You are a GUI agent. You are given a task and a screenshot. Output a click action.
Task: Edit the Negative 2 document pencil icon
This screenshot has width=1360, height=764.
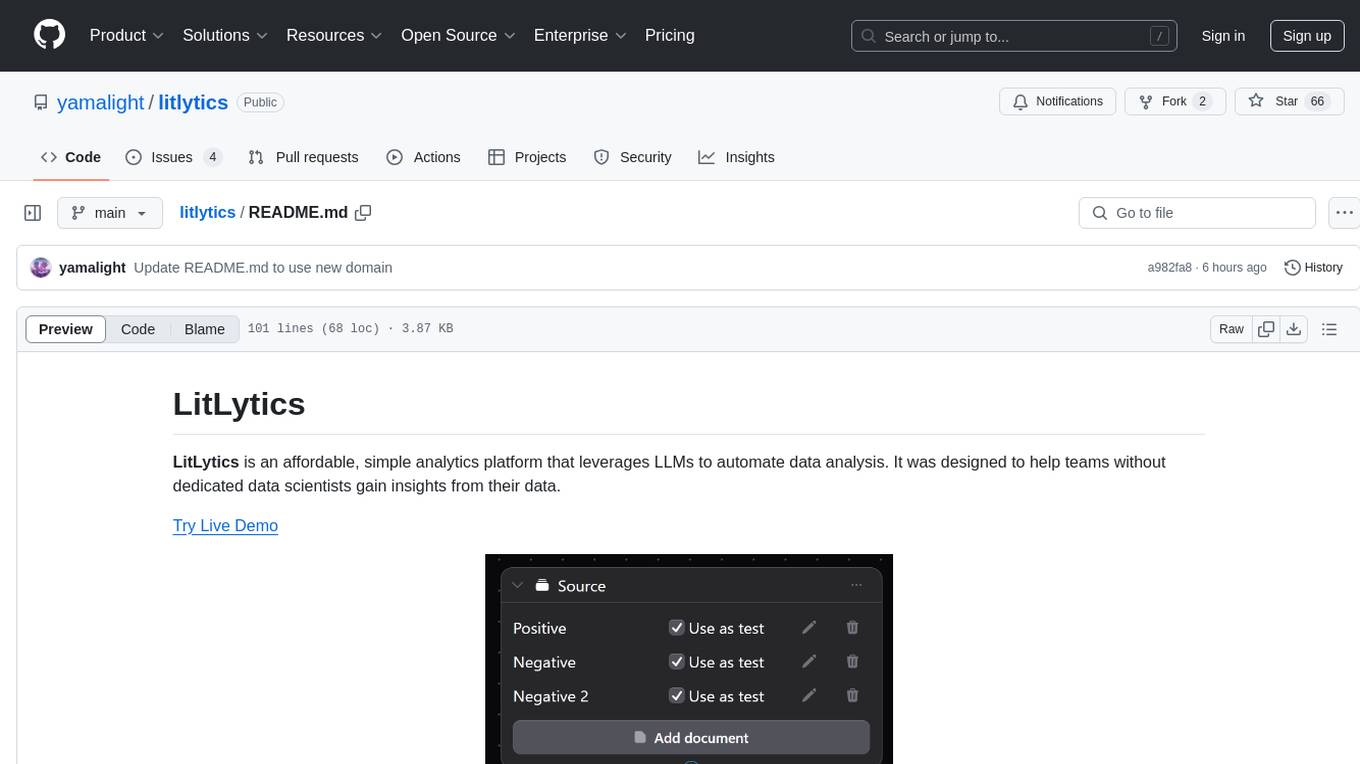click(809, 696)
